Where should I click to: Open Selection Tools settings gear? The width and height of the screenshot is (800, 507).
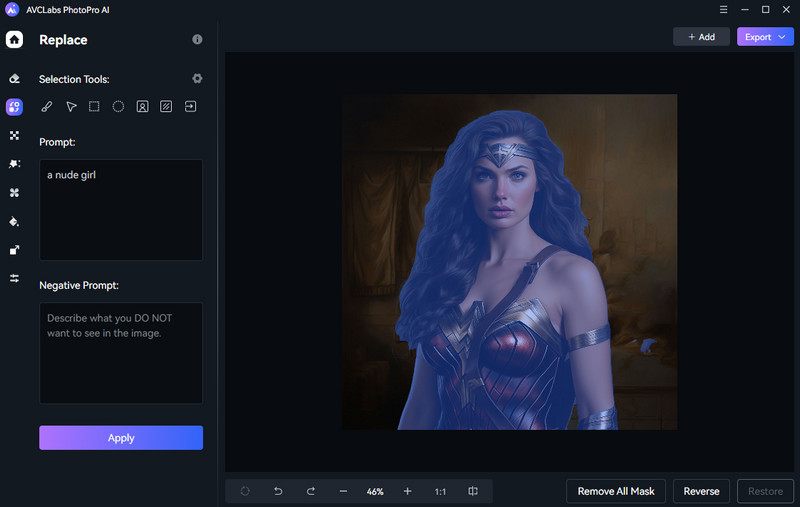[197, 78]
